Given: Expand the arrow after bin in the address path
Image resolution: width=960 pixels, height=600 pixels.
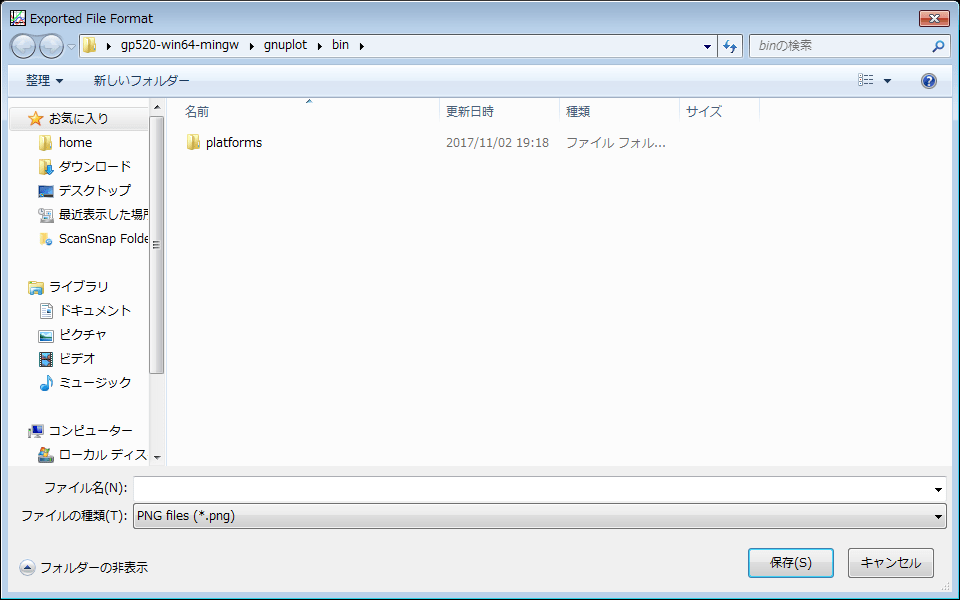Looking at the screenshot, I should click(362, 46).
